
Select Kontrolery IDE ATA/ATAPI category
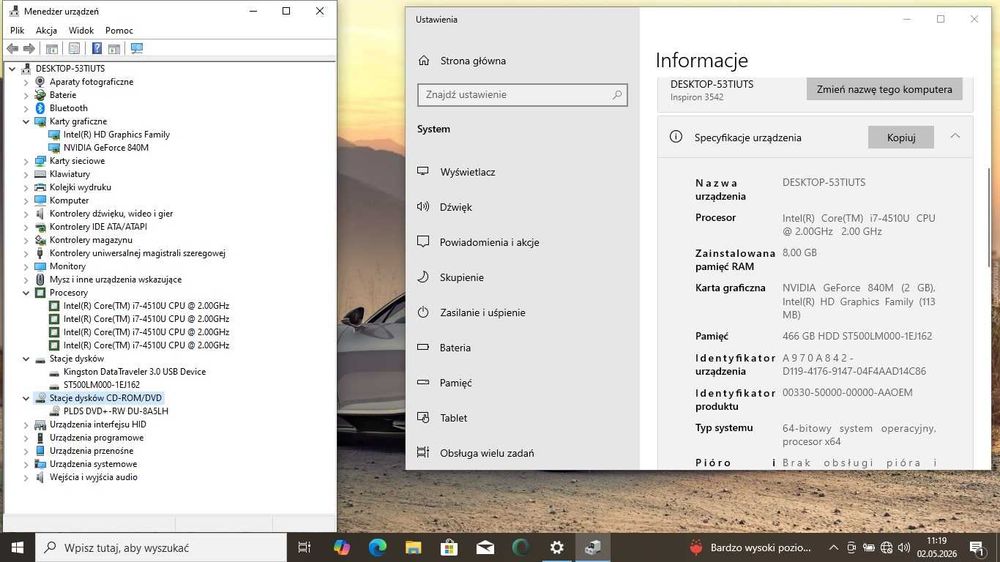tap(98, 226)
